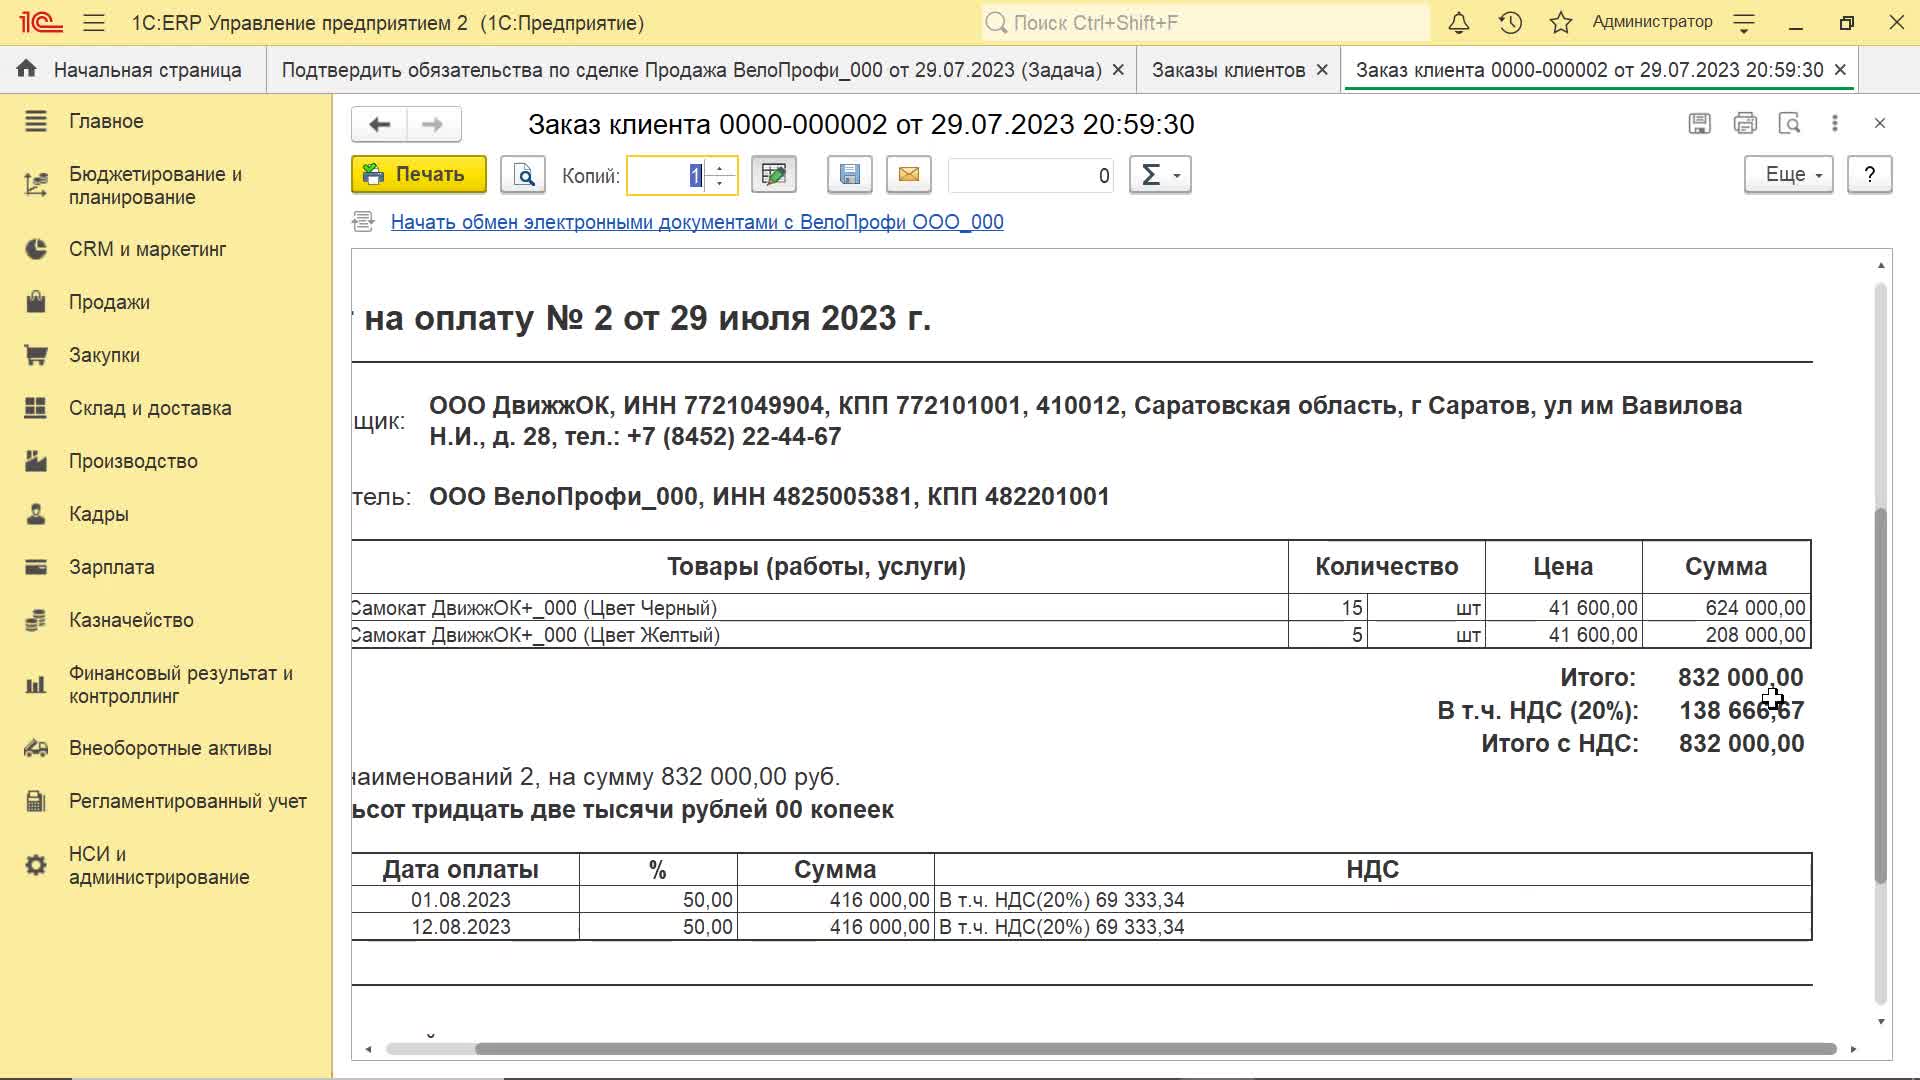Screen dimensions: 1920x1080
Task: Click the Поиск Ctrl+Shift+F search field
Action: click(1205, 22)
